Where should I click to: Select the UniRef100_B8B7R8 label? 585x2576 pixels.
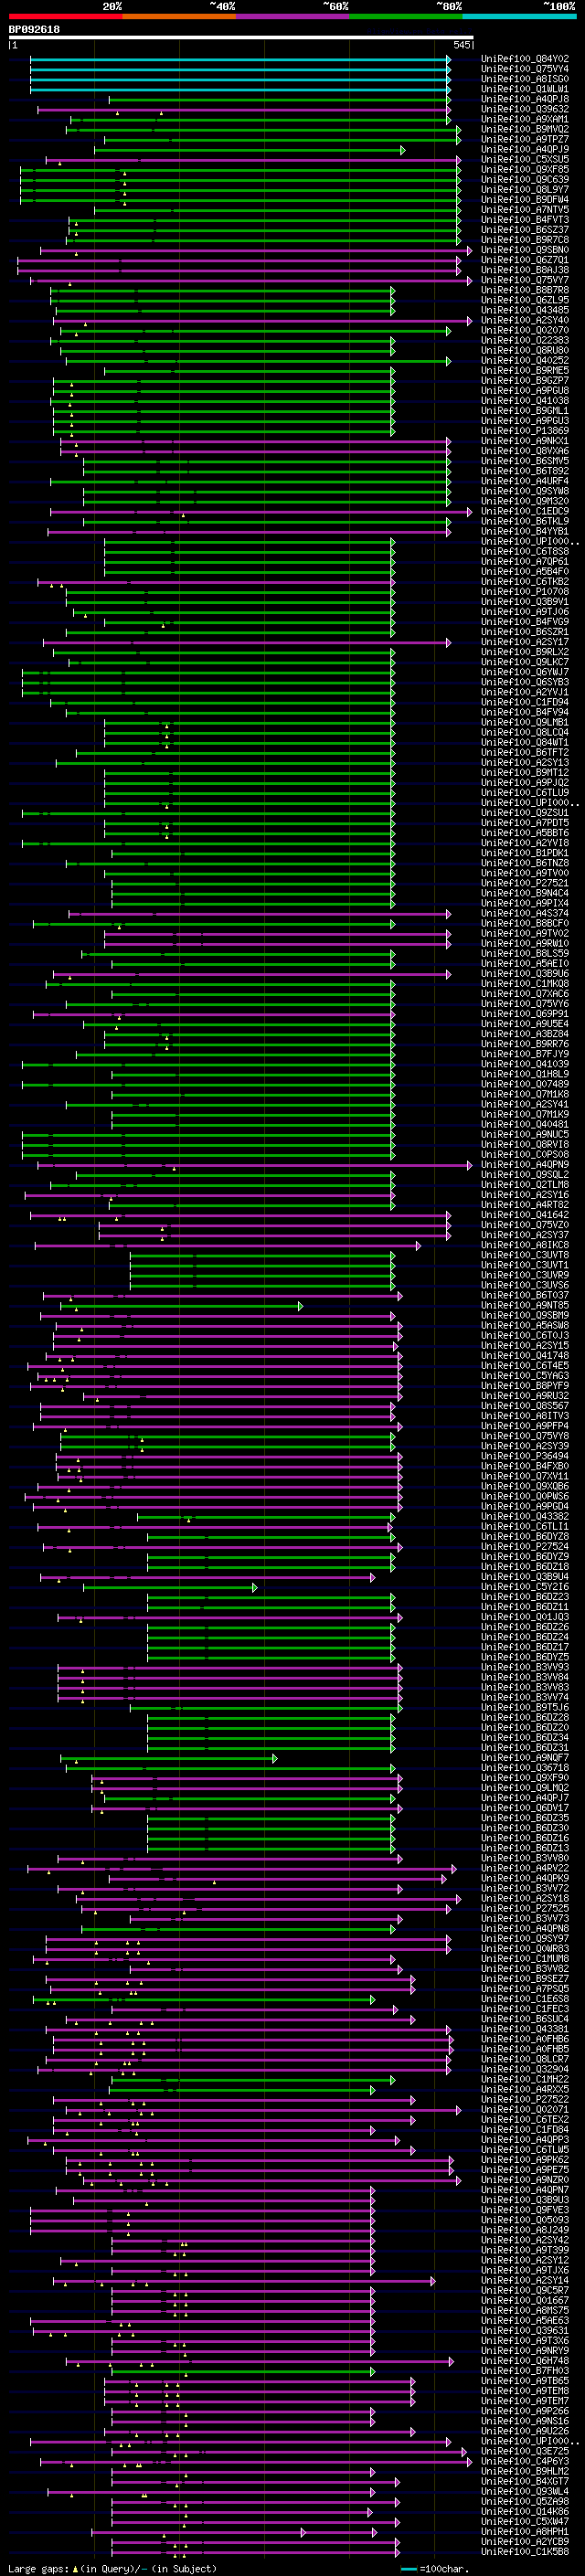[525, 290]
